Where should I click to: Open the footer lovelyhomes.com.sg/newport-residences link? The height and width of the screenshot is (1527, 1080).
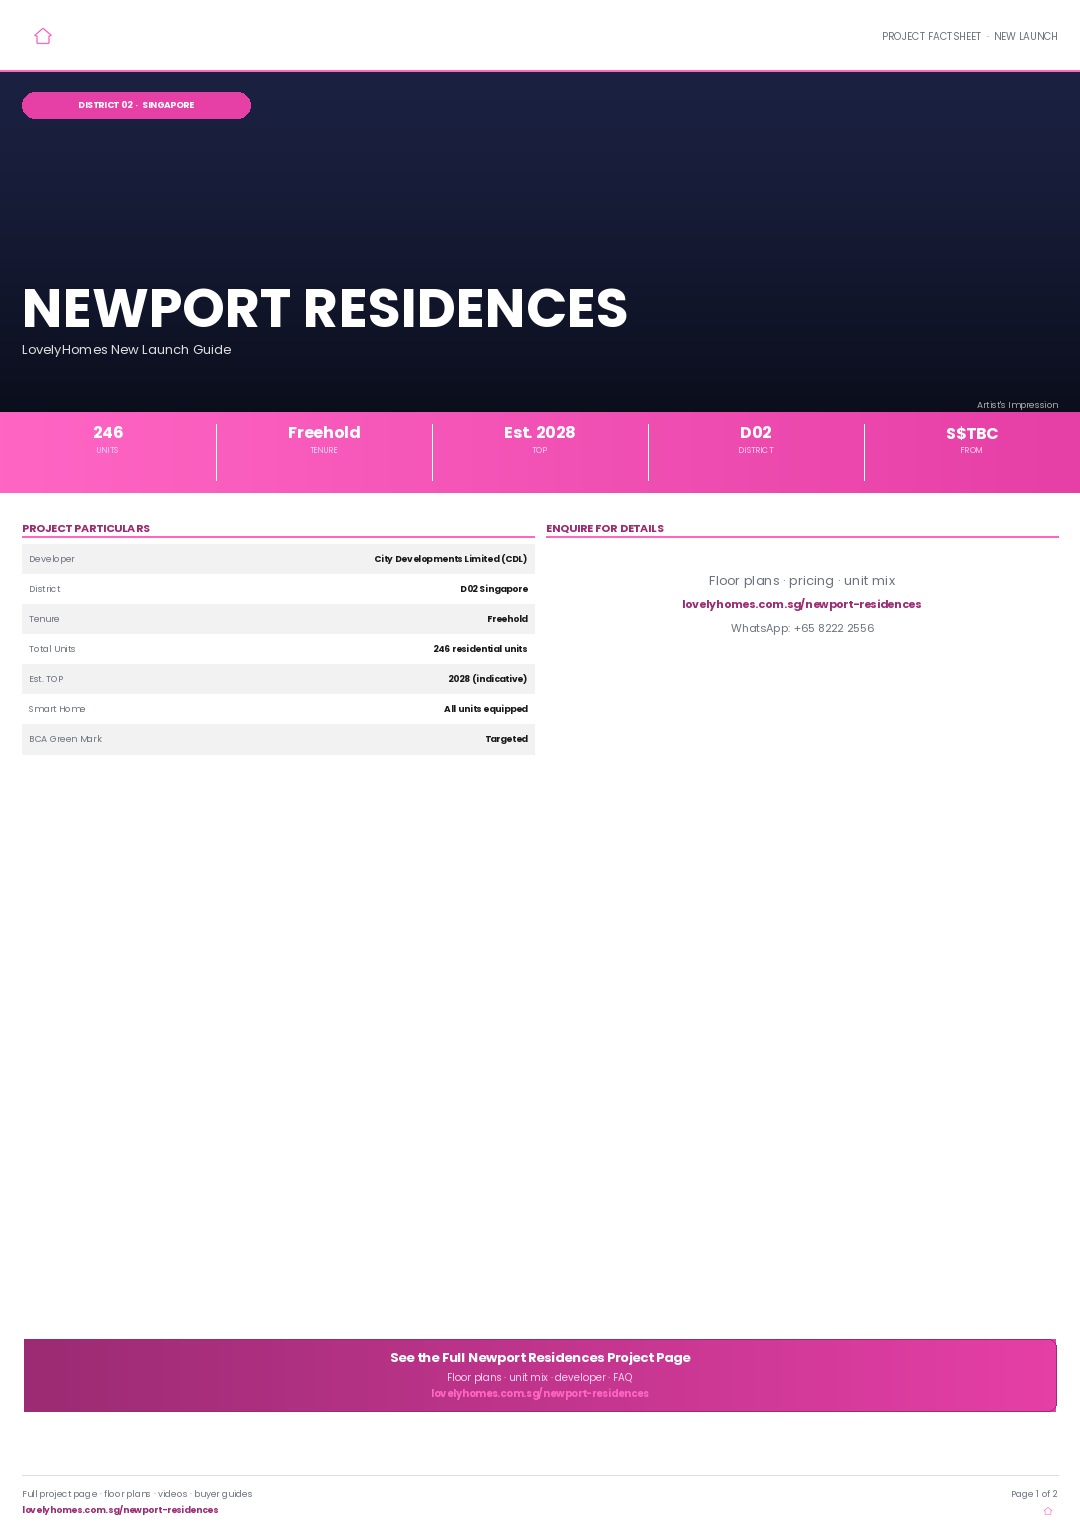(x=120, y=1510)
